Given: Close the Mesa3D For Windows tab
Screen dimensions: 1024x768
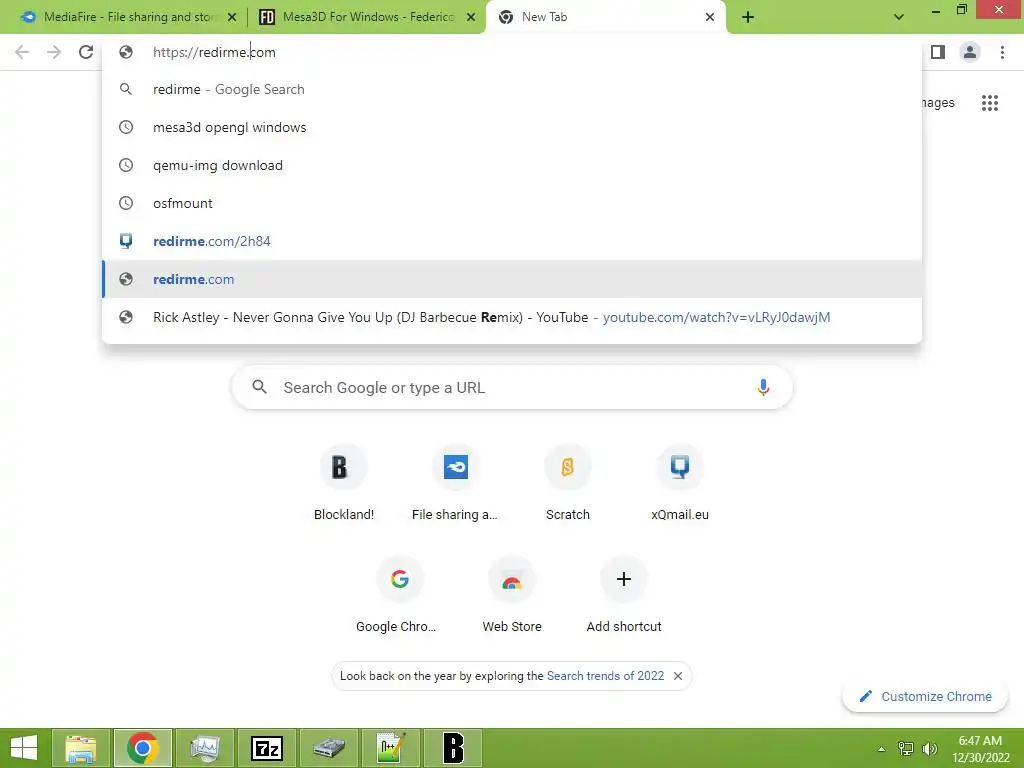Looking at the screenshot, I should click(471, 18).
